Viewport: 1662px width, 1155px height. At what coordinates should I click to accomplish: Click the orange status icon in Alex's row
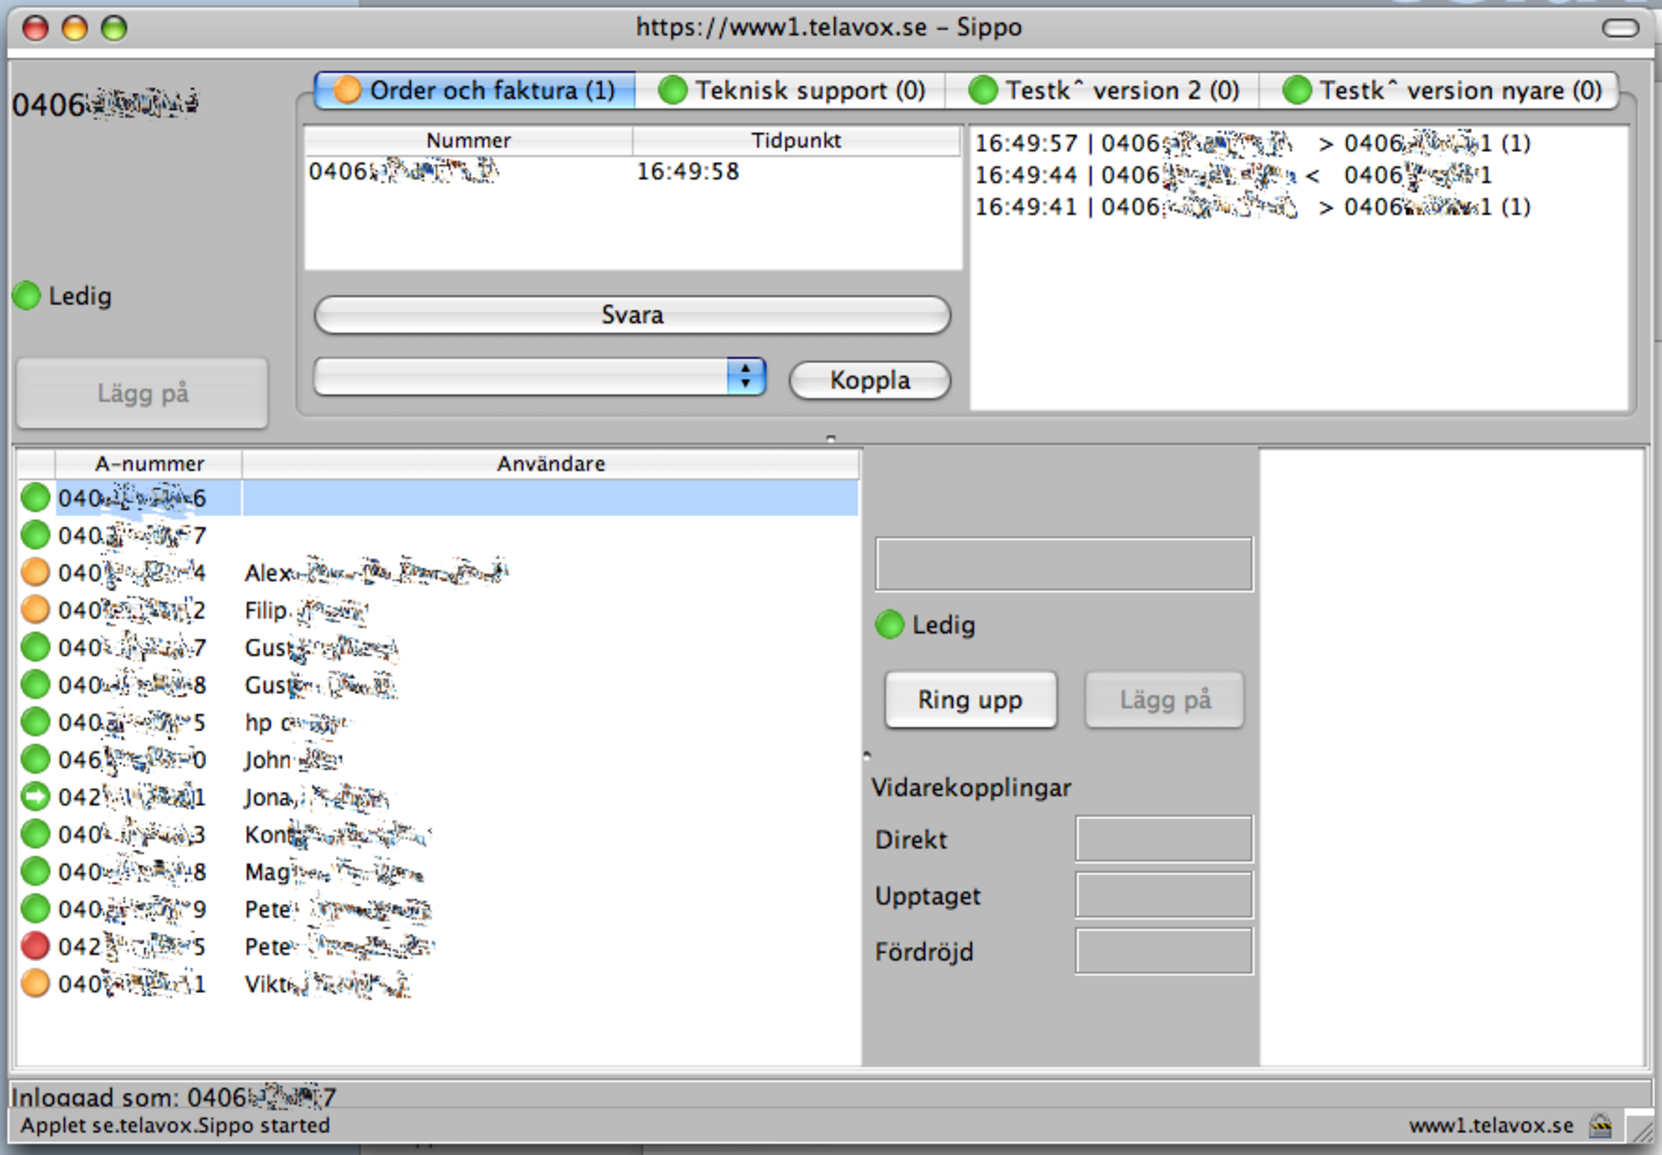pos(35,572)
